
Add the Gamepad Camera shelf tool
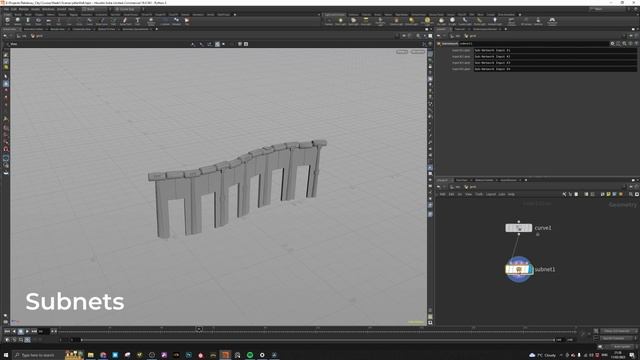(x=552, y=21)
